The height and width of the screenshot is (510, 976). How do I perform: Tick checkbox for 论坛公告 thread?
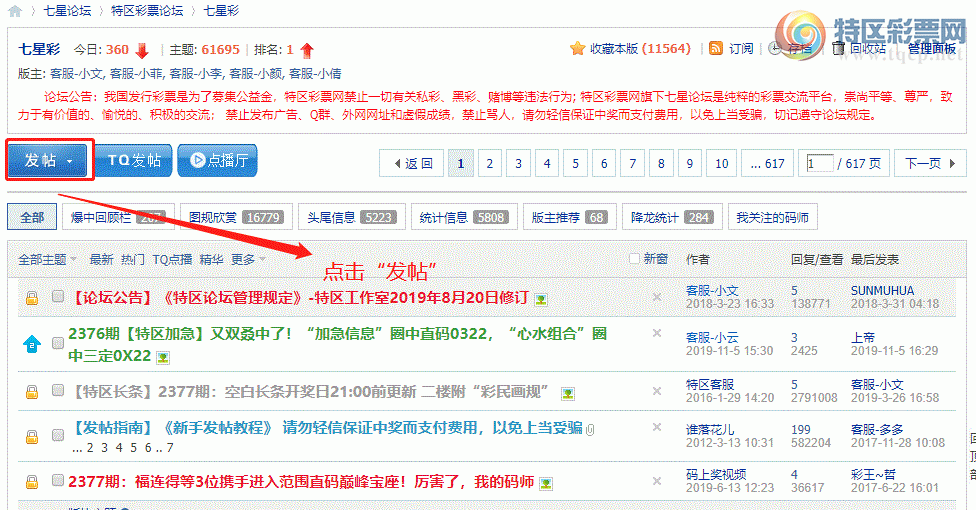58,296
